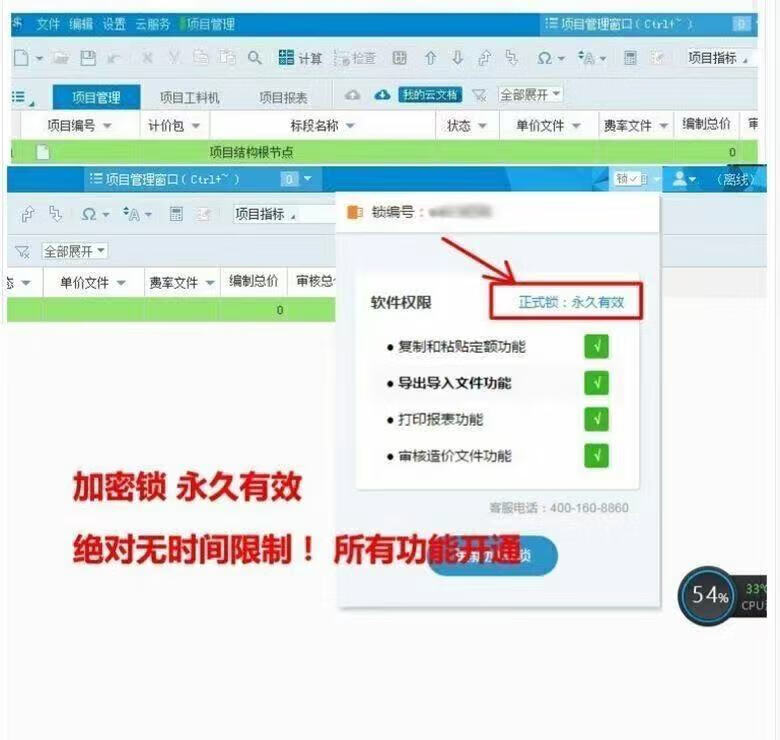Click the document icon in 项目结构根节点 row
780x740 pixels.
point(43,152)
